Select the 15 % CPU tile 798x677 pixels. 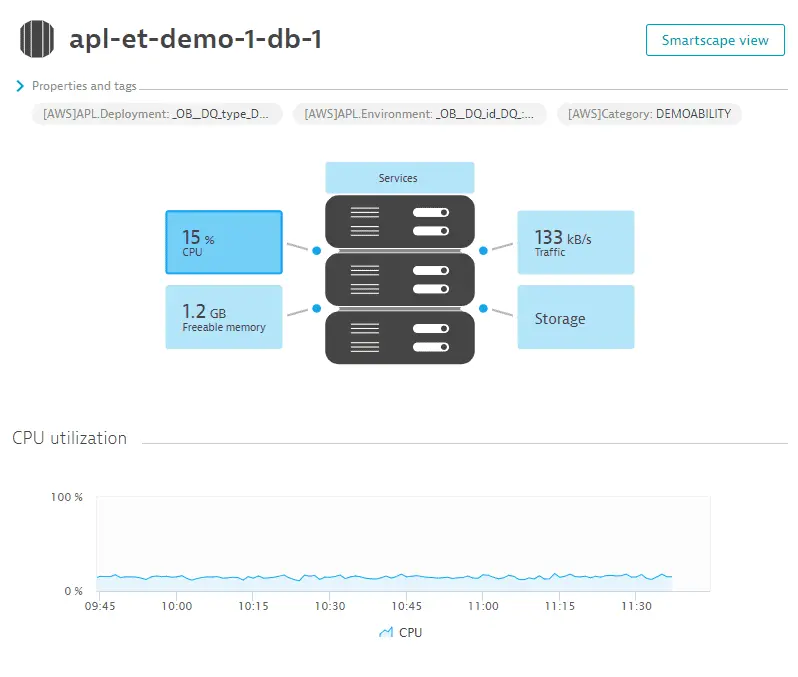224,242
